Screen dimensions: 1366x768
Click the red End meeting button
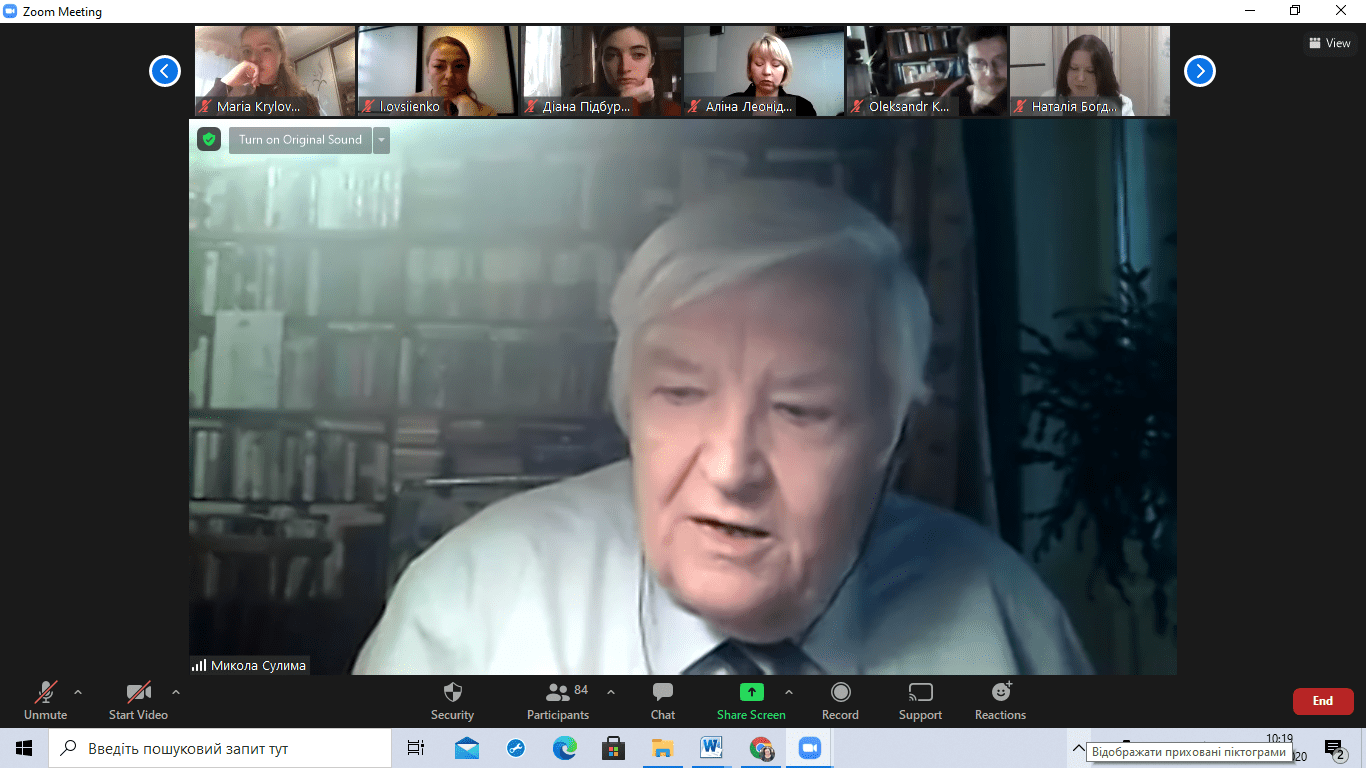(x=1322, y=701)
